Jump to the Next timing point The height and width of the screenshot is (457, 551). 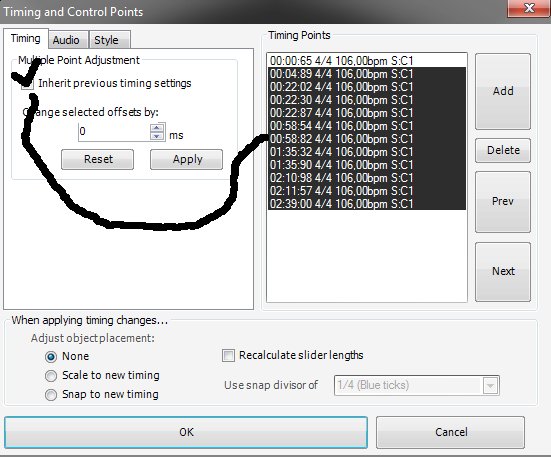point(503,272)
